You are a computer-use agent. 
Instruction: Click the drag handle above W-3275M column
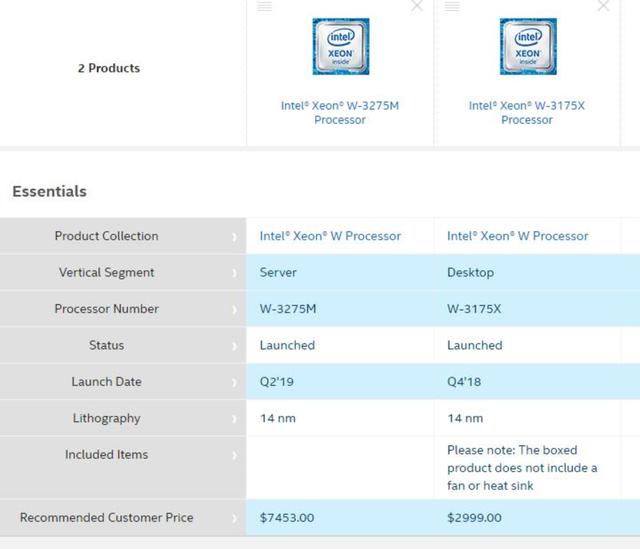[x=265, y=6]
